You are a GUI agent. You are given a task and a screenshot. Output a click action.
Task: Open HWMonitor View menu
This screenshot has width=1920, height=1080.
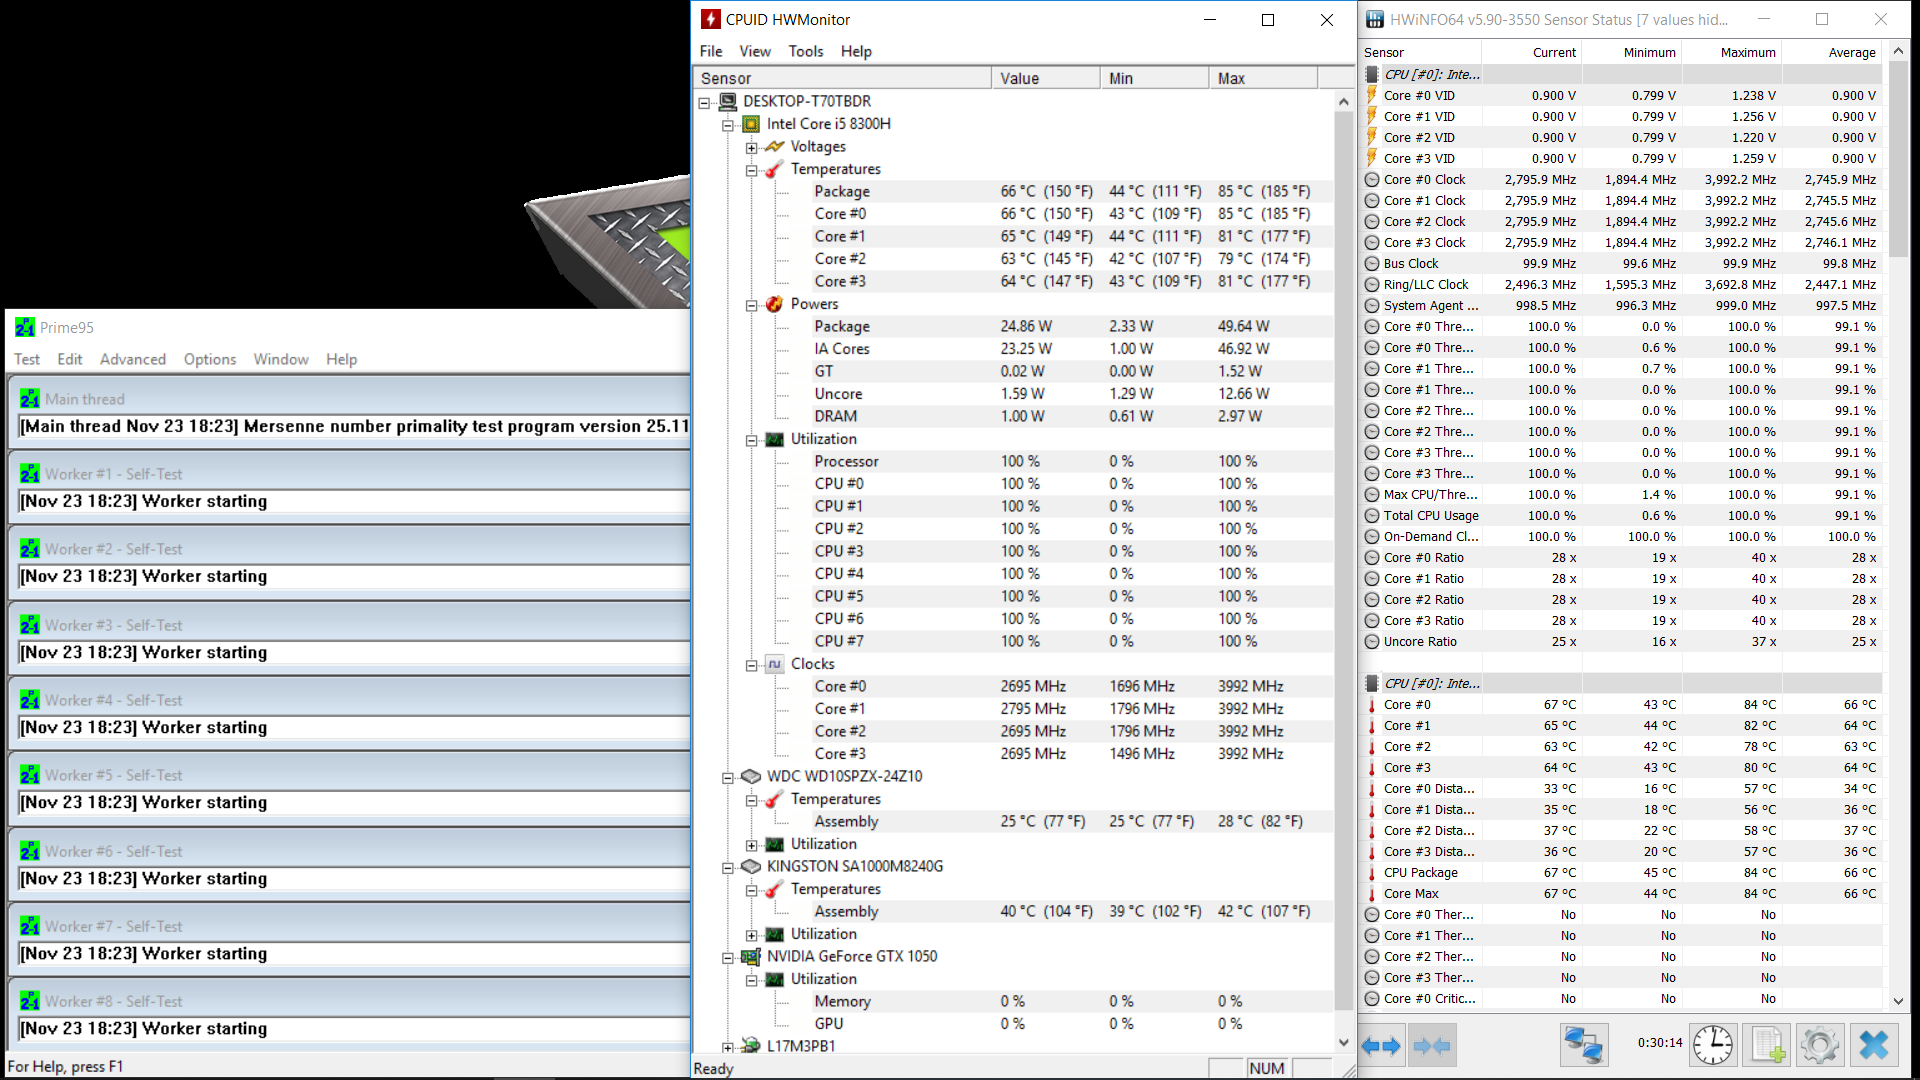(755, 51)
